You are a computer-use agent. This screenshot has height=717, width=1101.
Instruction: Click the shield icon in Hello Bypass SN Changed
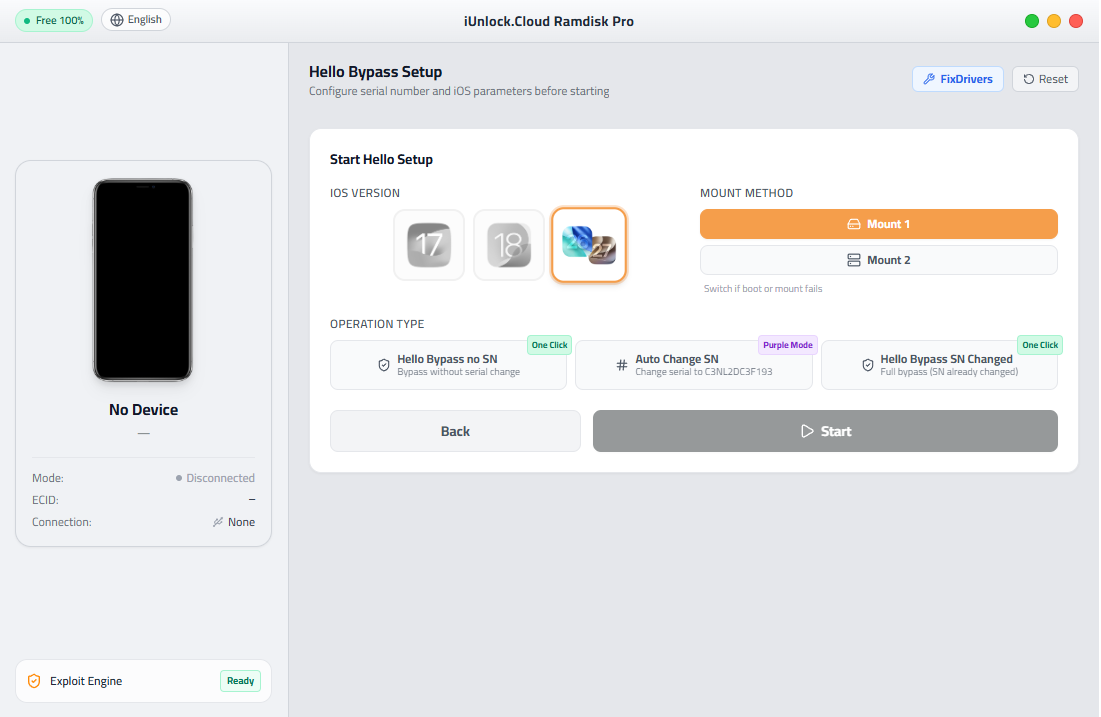[x=868, y=365]
